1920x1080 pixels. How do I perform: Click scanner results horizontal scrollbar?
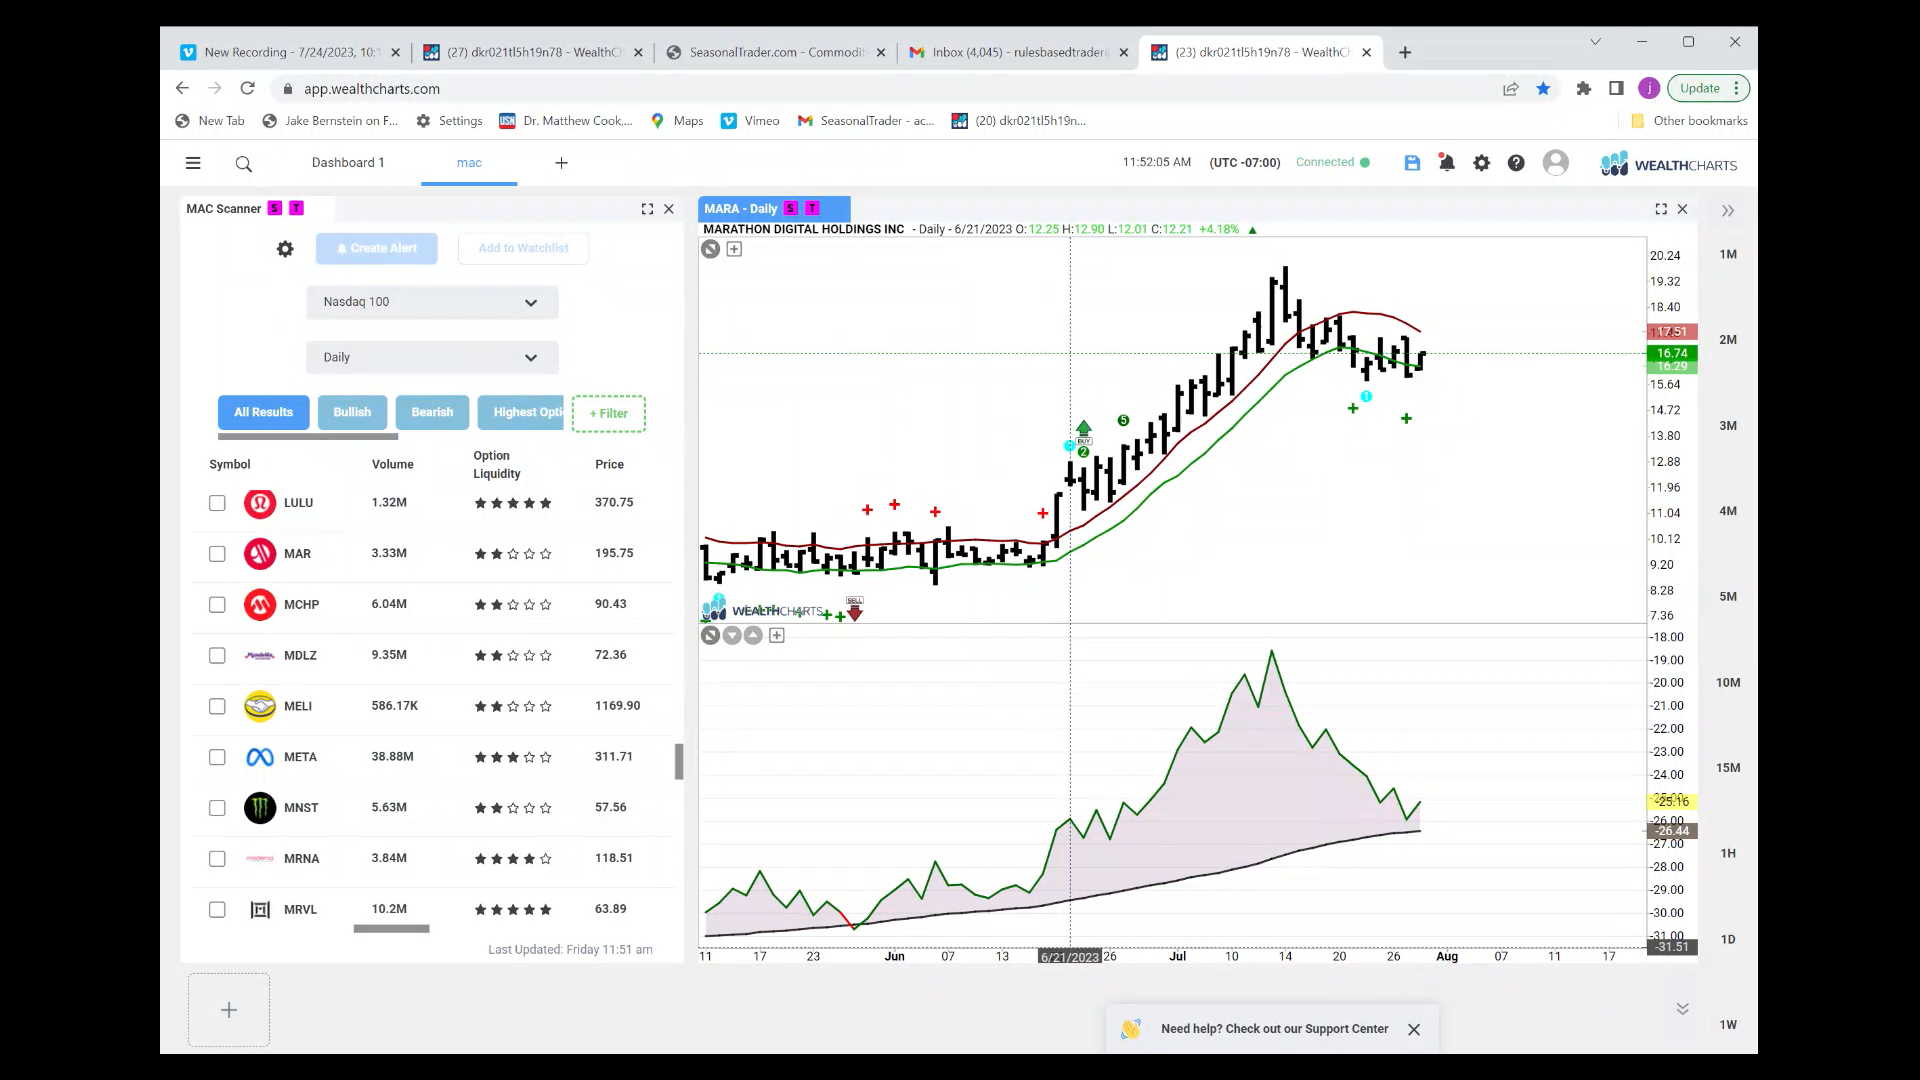pos(391,929)
